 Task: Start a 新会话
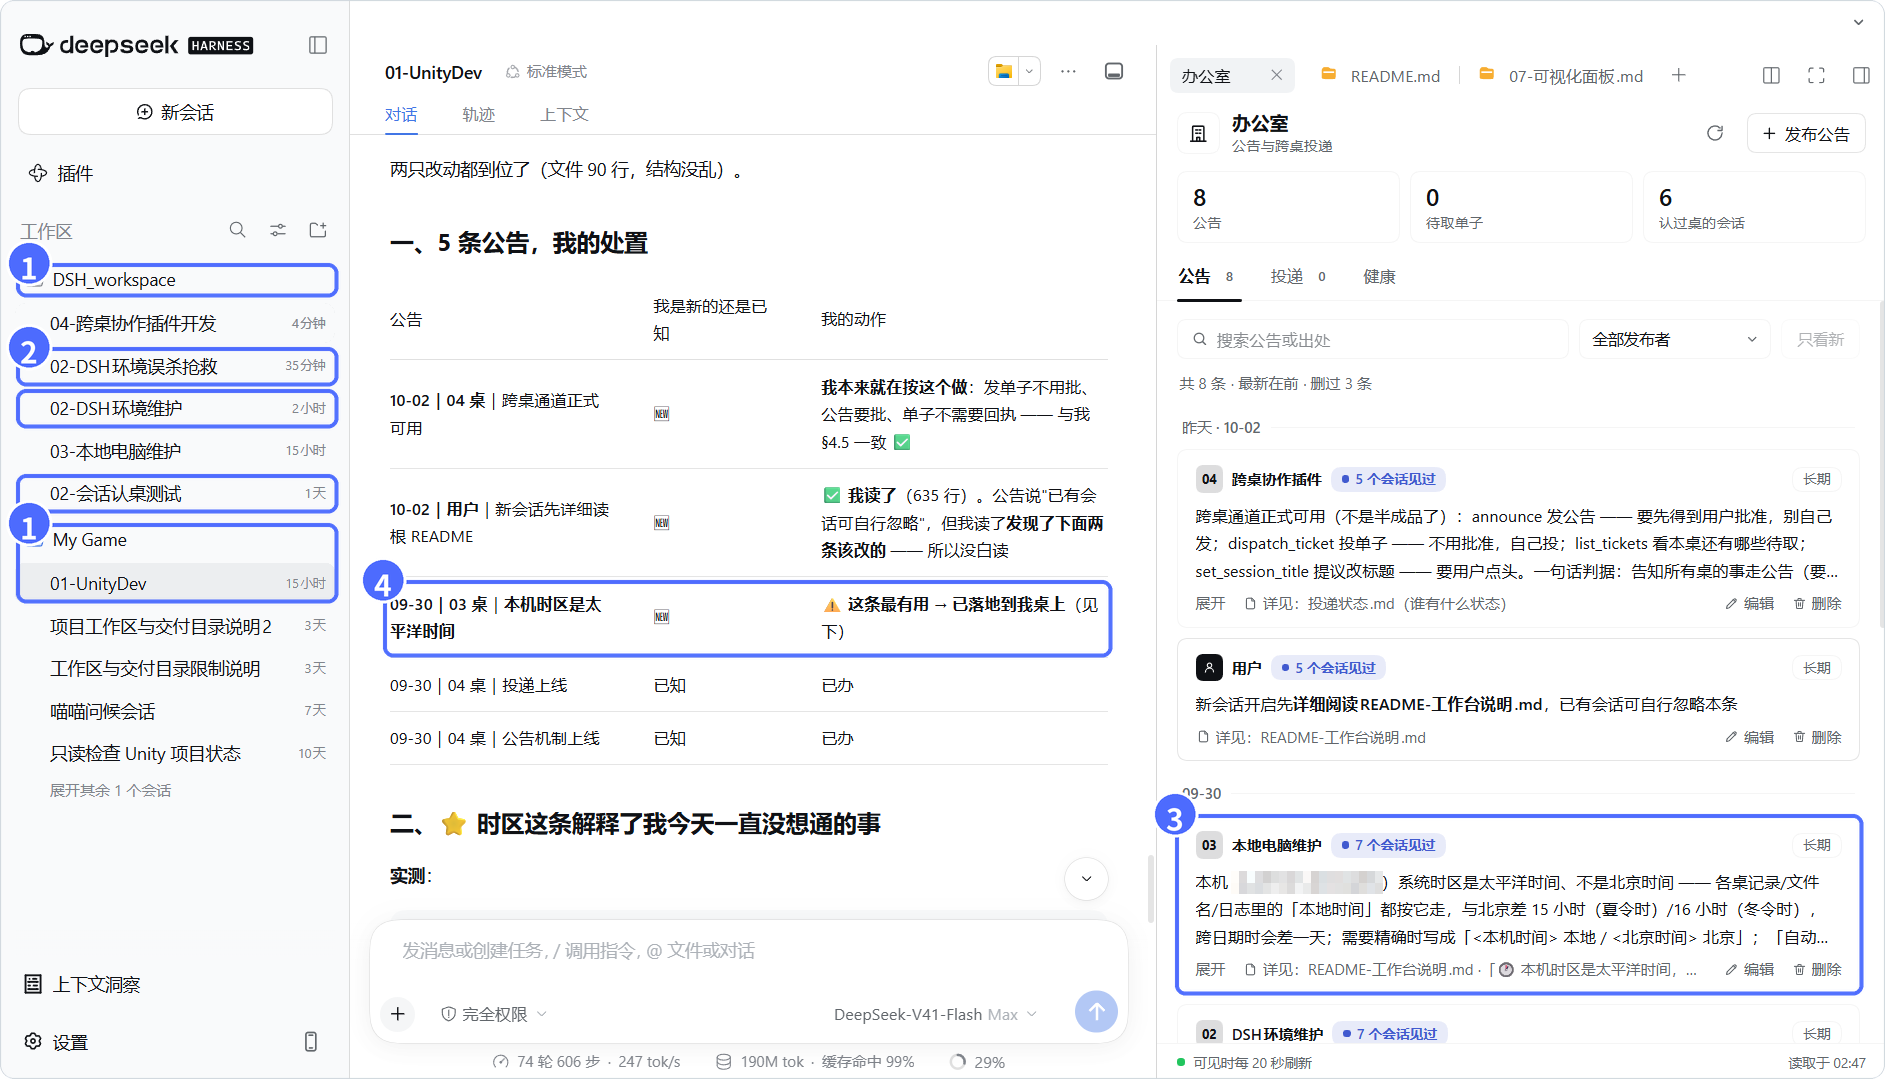[175, 112]
